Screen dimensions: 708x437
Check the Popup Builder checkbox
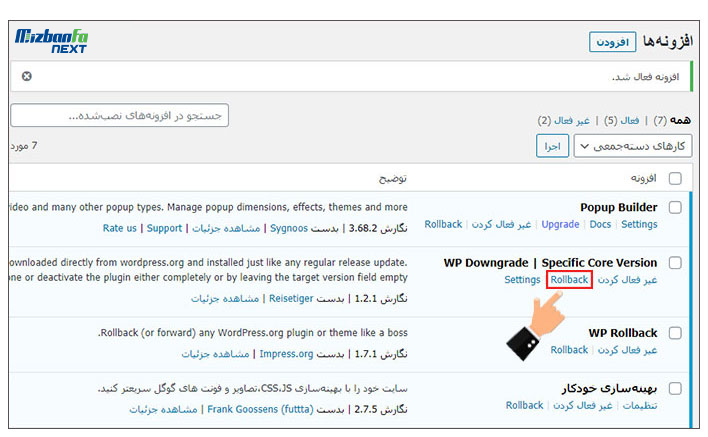675,208
